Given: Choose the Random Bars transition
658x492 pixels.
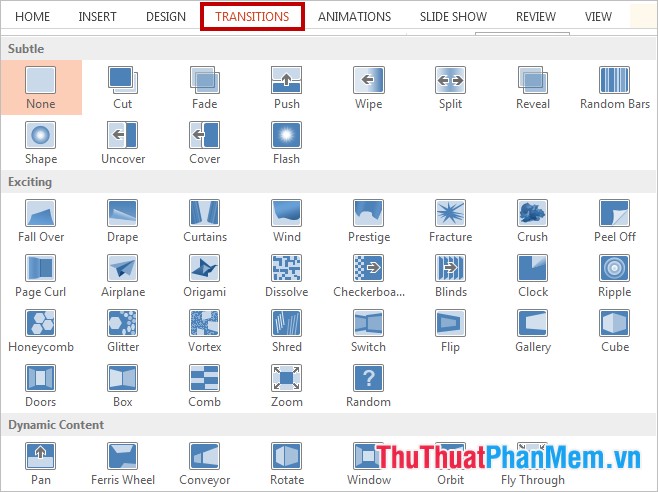Looking at the screenshot, I should 615,87.
